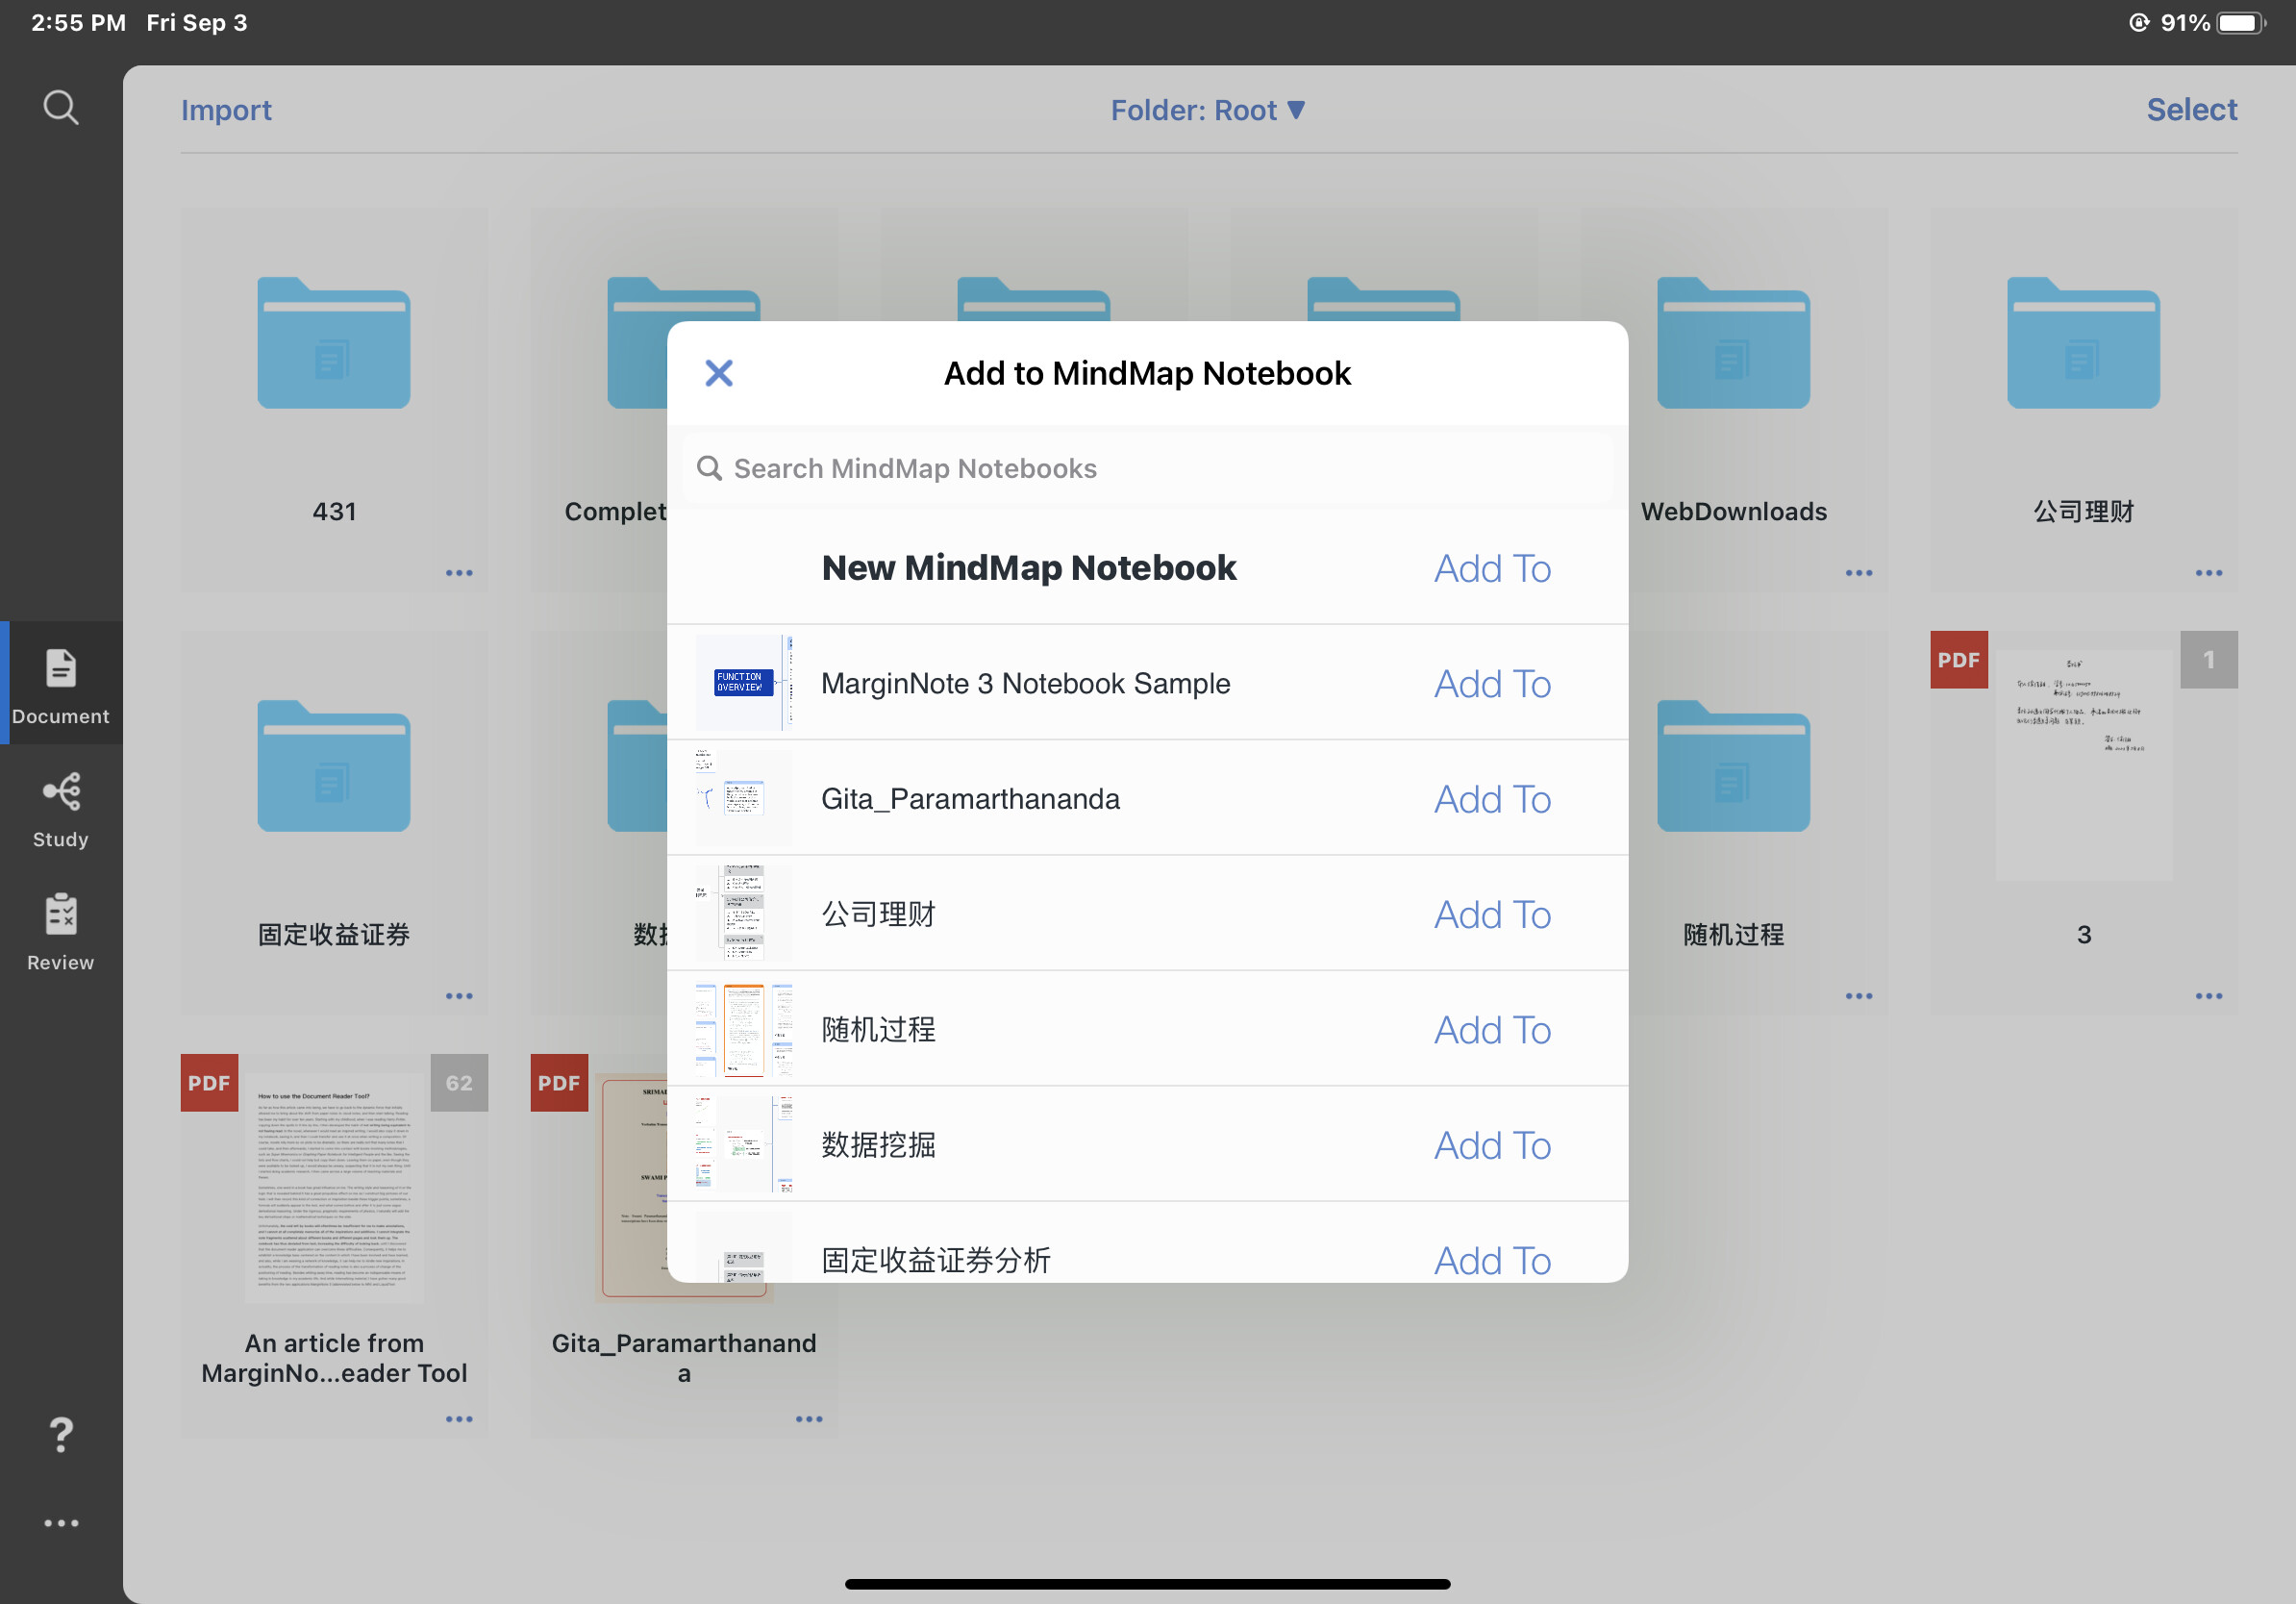2296x1604 pixels.
Task: Add To 固定收益证券分析 notebook
Action: (1492, 1260)
